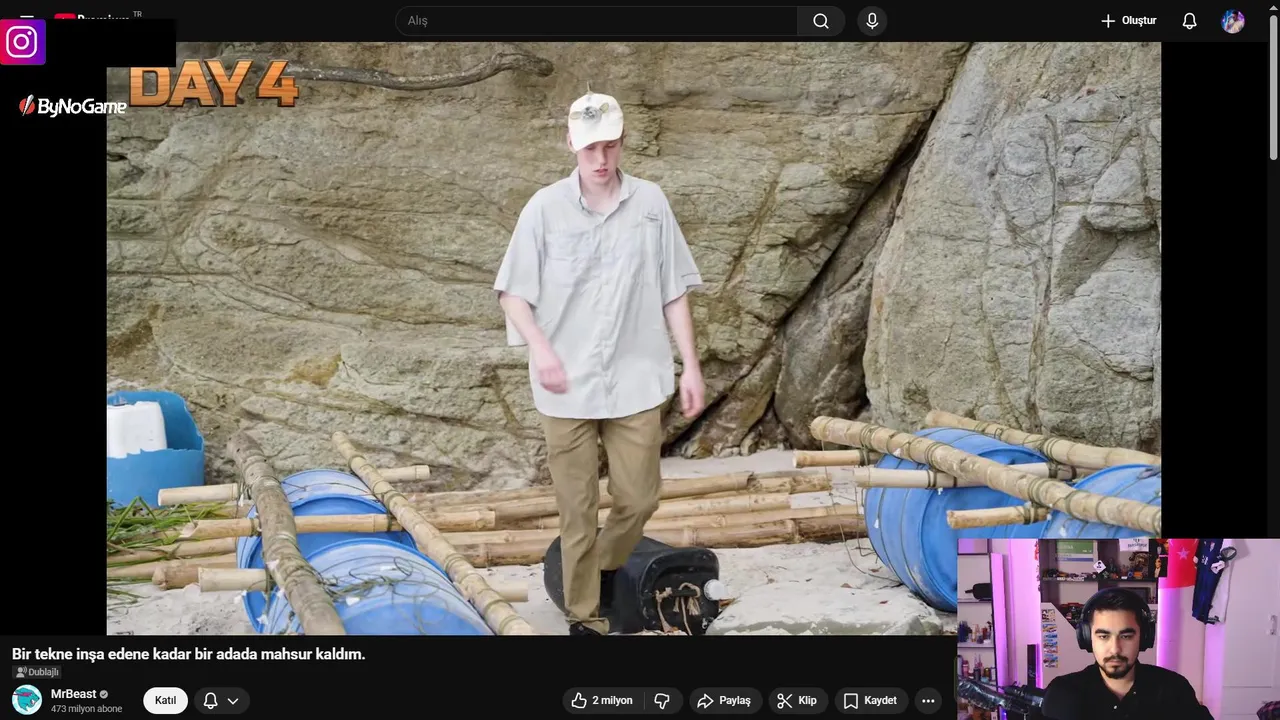Create a clip with Klip button
This screenshot has height=720, width=1280.
pos(797,701)
